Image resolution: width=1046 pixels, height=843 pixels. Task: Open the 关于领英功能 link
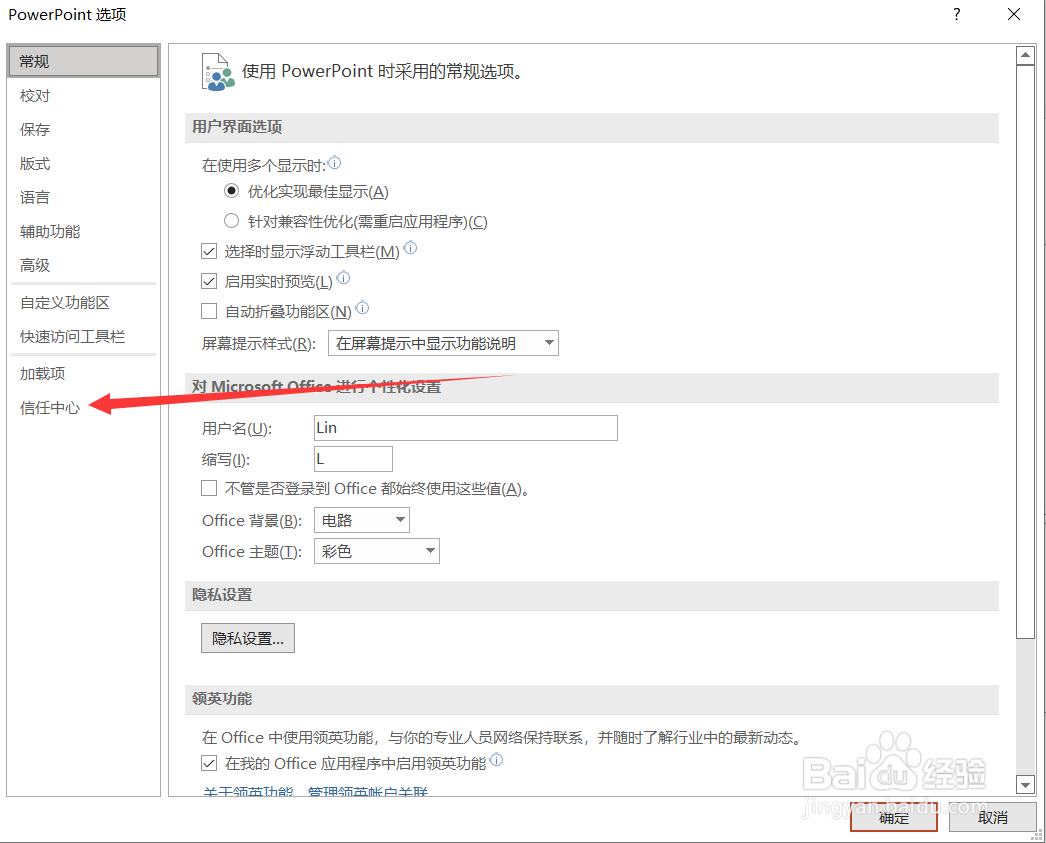tap(247, 792)
